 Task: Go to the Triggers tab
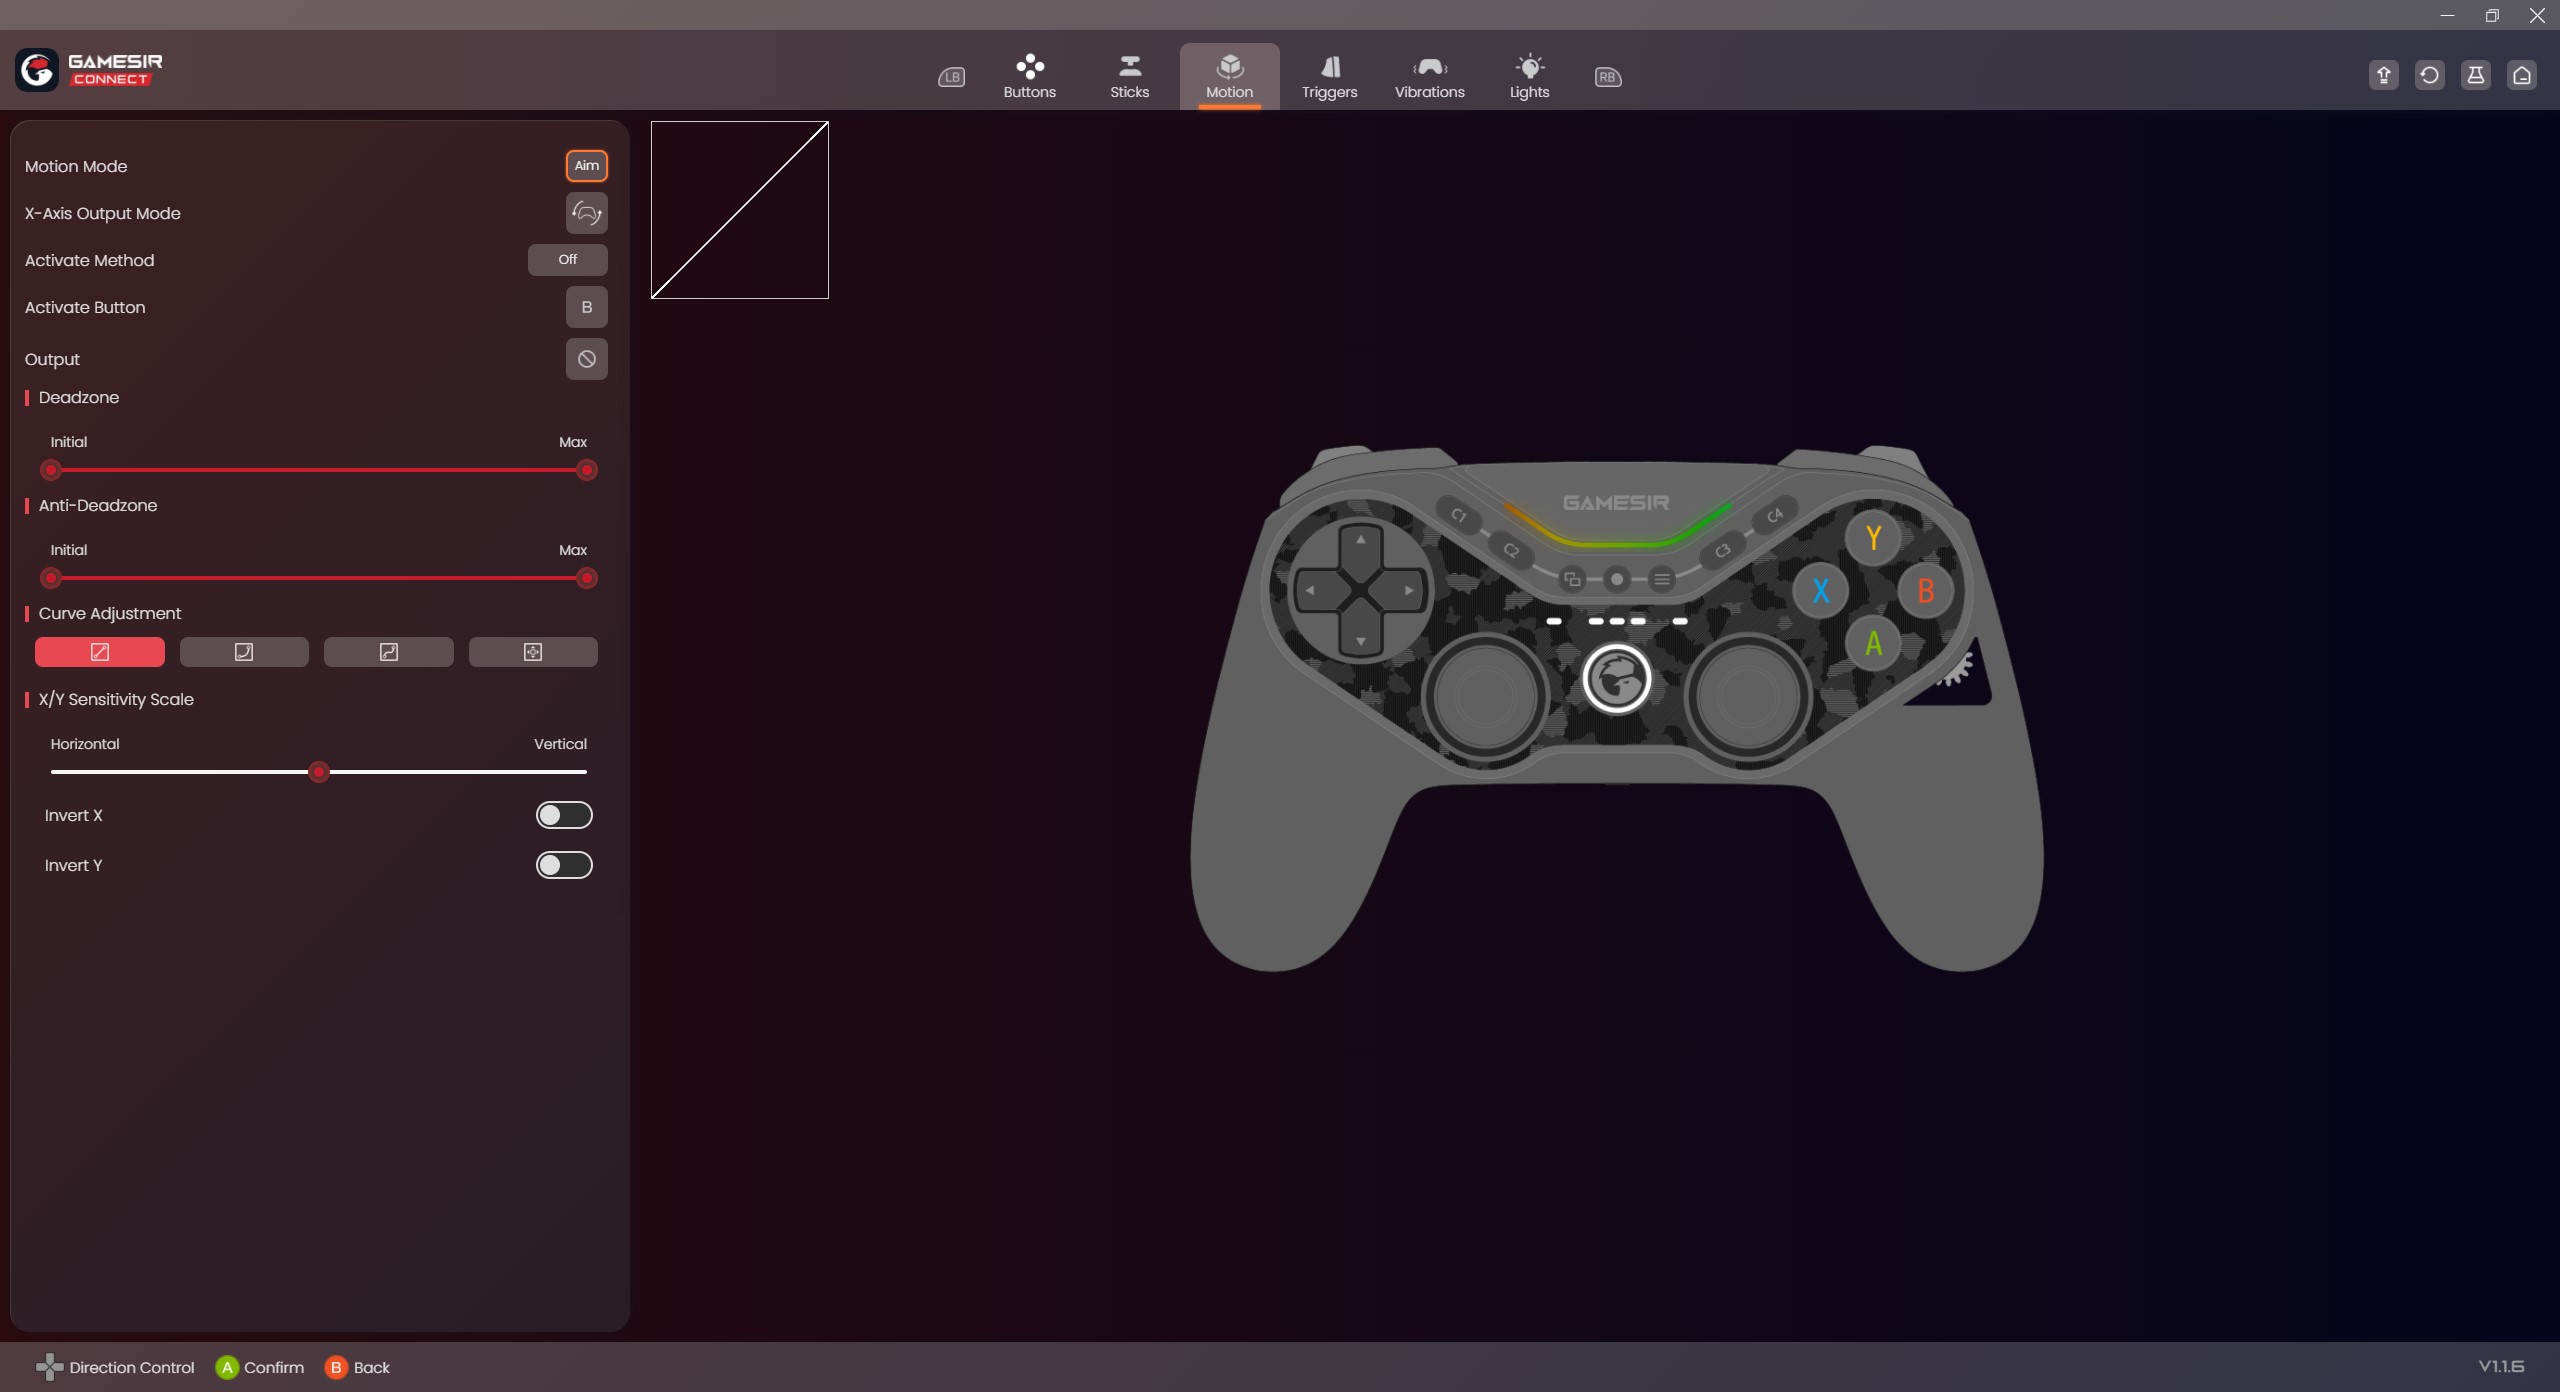pyautogui.click(x=1329, y=76)
